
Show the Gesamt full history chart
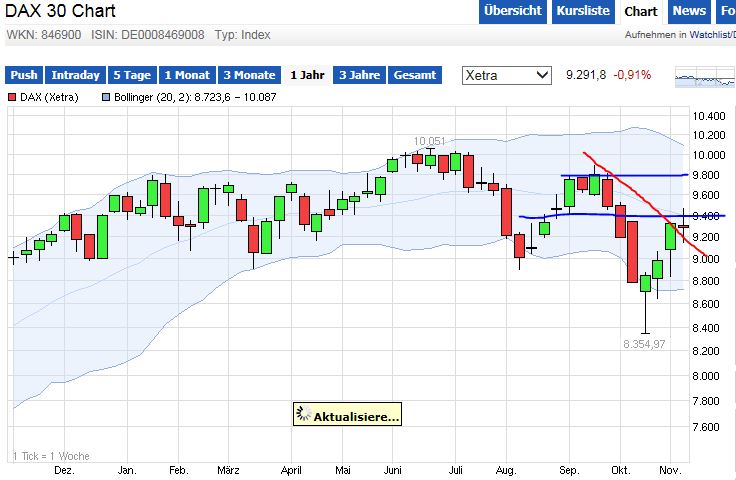414,75
